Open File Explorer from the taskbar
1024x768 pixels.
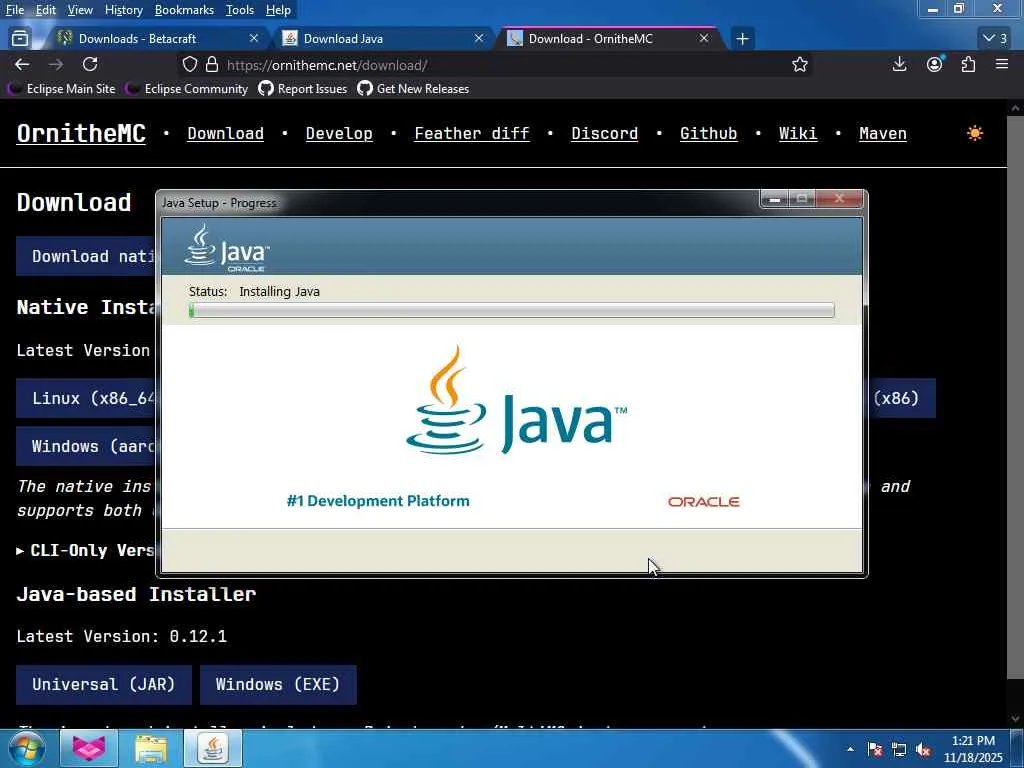[151, 748]
